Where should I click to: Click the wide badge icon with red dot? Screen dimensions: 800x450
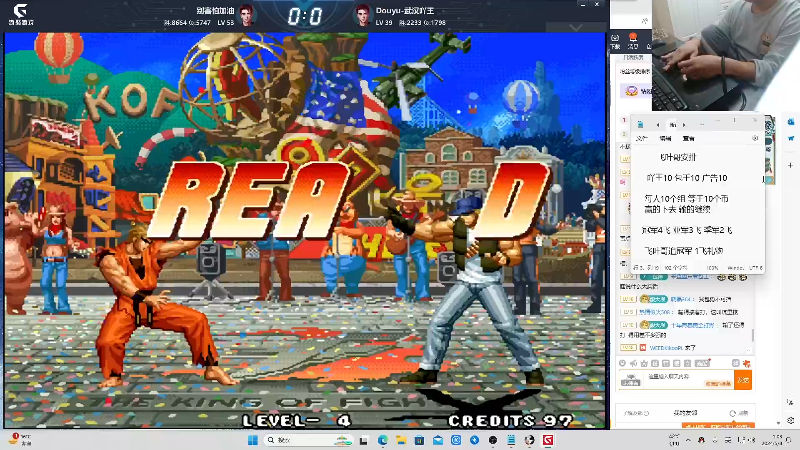[703, 363]
